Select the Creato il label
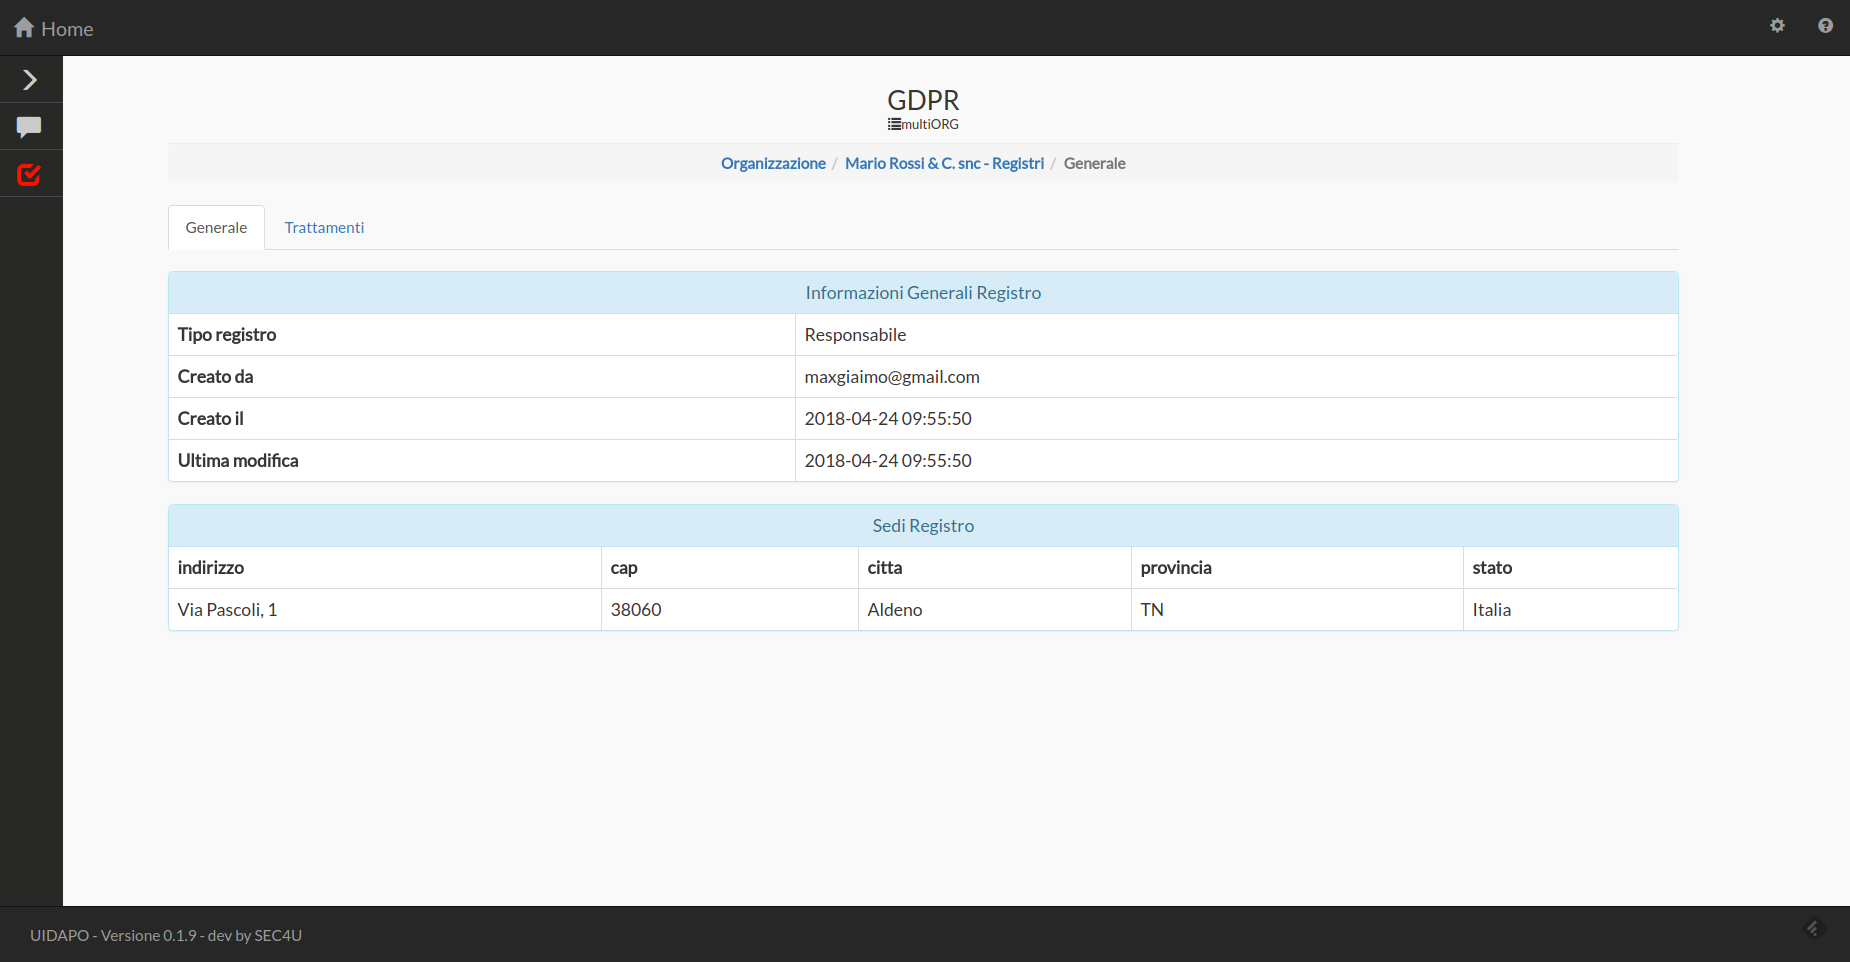This screenshot has height=962, width=1850. tap(210, 419)
